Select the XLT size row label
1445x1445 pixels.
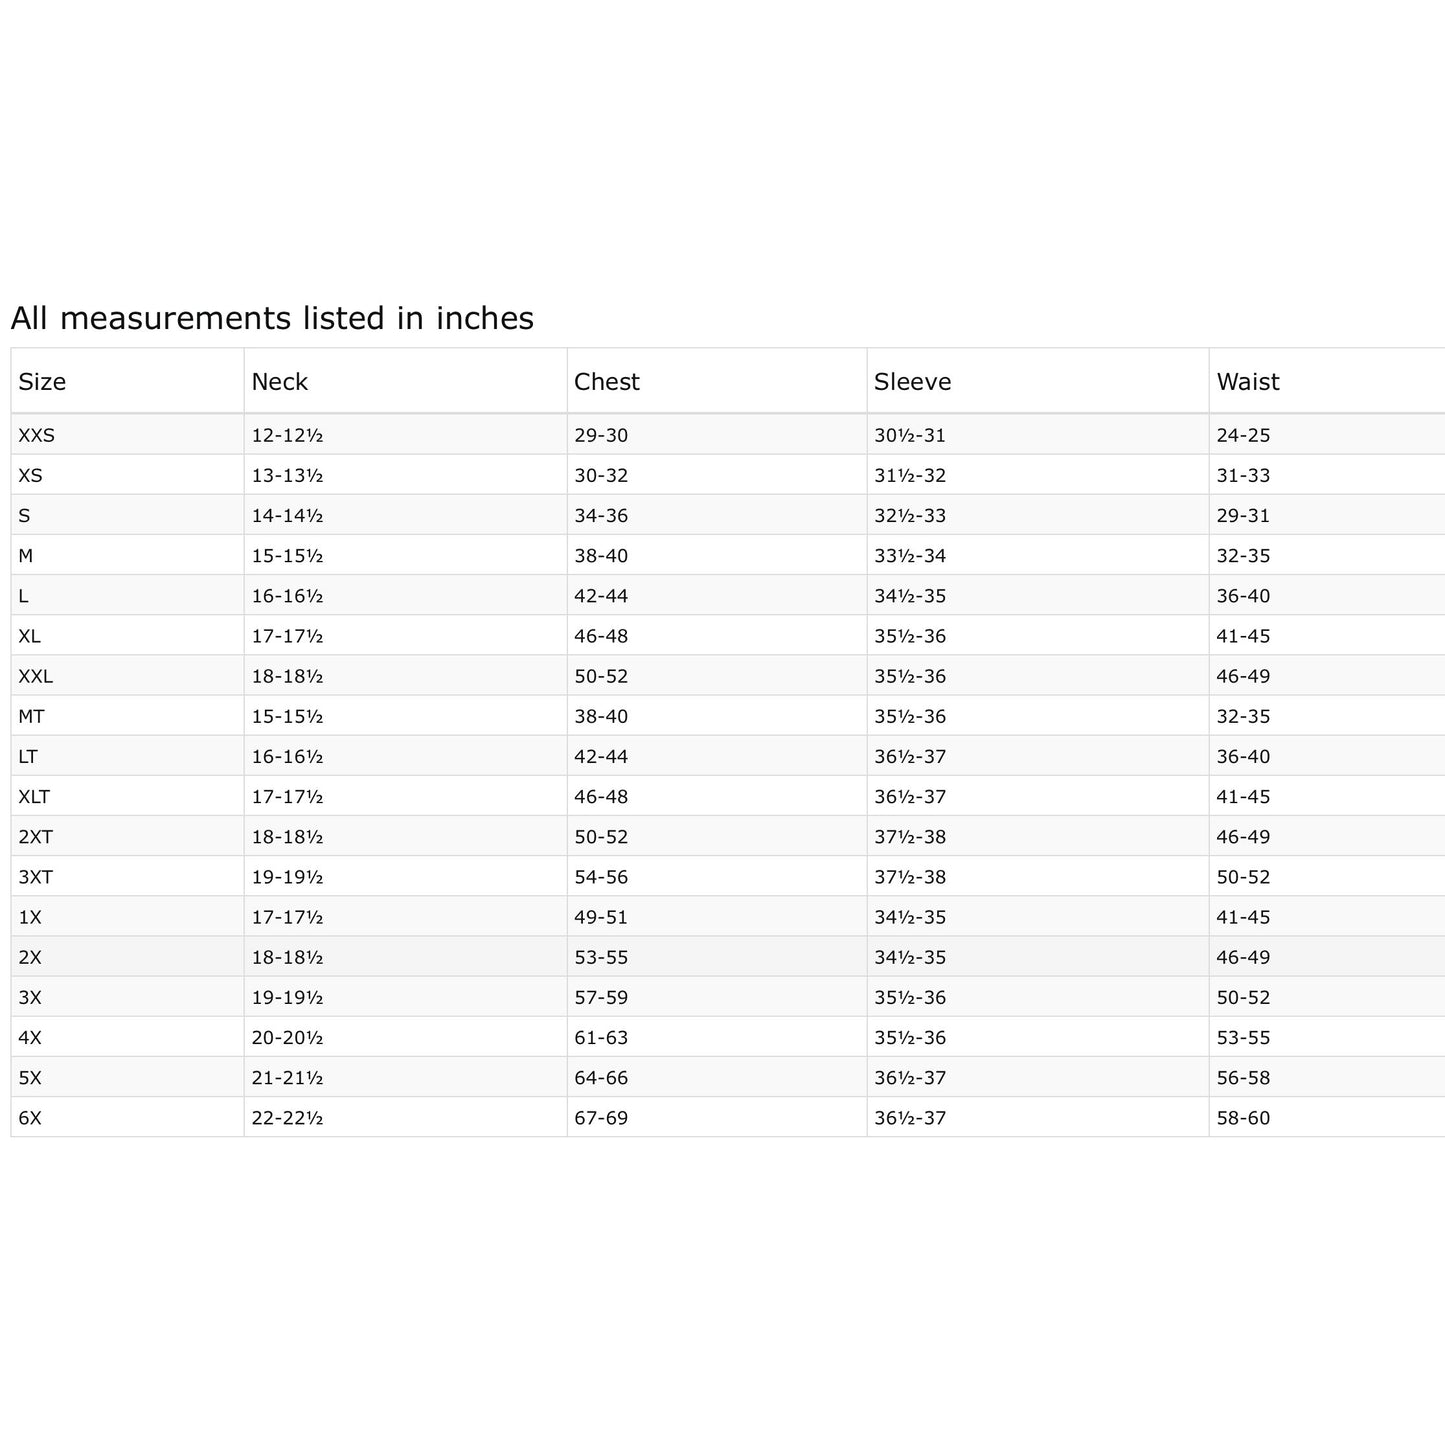34,797
